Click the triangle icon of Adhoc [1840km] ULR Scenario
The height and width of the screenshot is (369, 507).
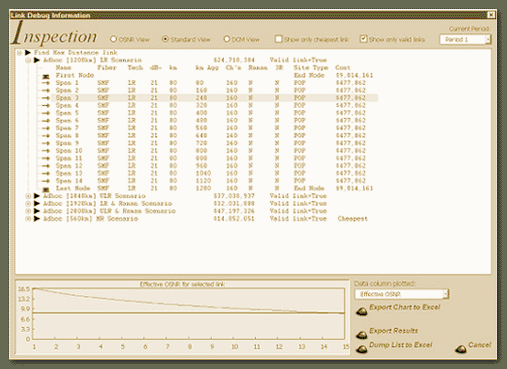pyautogui.click(x=37, y=196)
